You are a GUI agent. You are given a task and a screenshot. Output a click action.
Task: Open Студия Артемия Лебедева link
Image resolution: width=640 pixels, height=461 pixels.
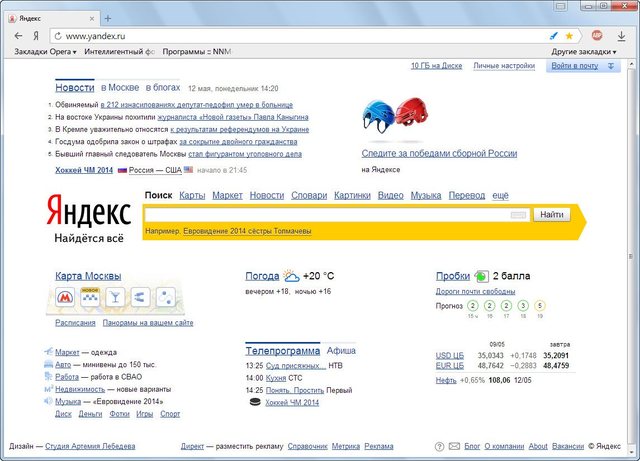90,446
